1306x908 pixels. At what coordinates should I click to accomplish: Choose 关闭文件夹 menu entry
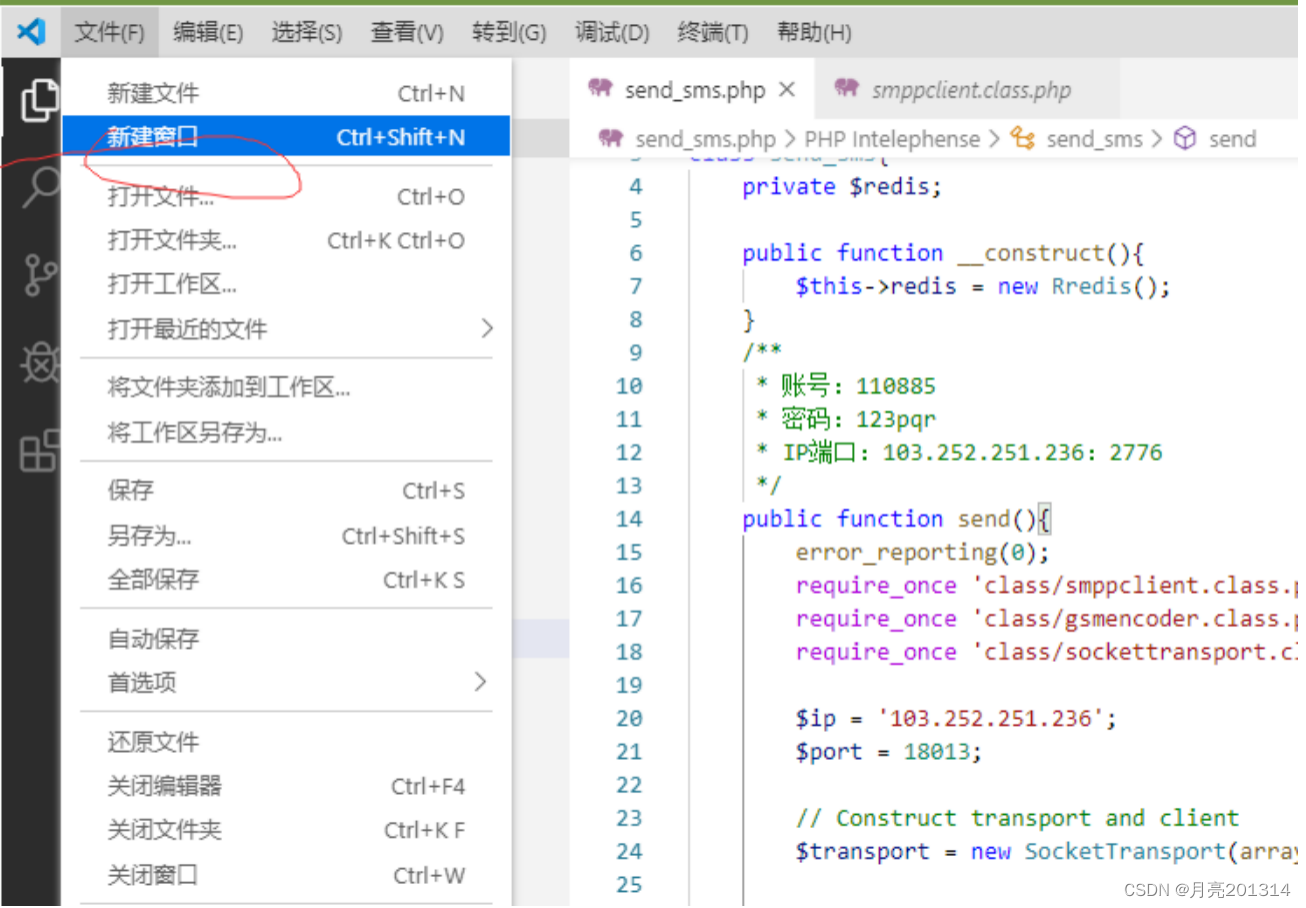coord(286,830)
